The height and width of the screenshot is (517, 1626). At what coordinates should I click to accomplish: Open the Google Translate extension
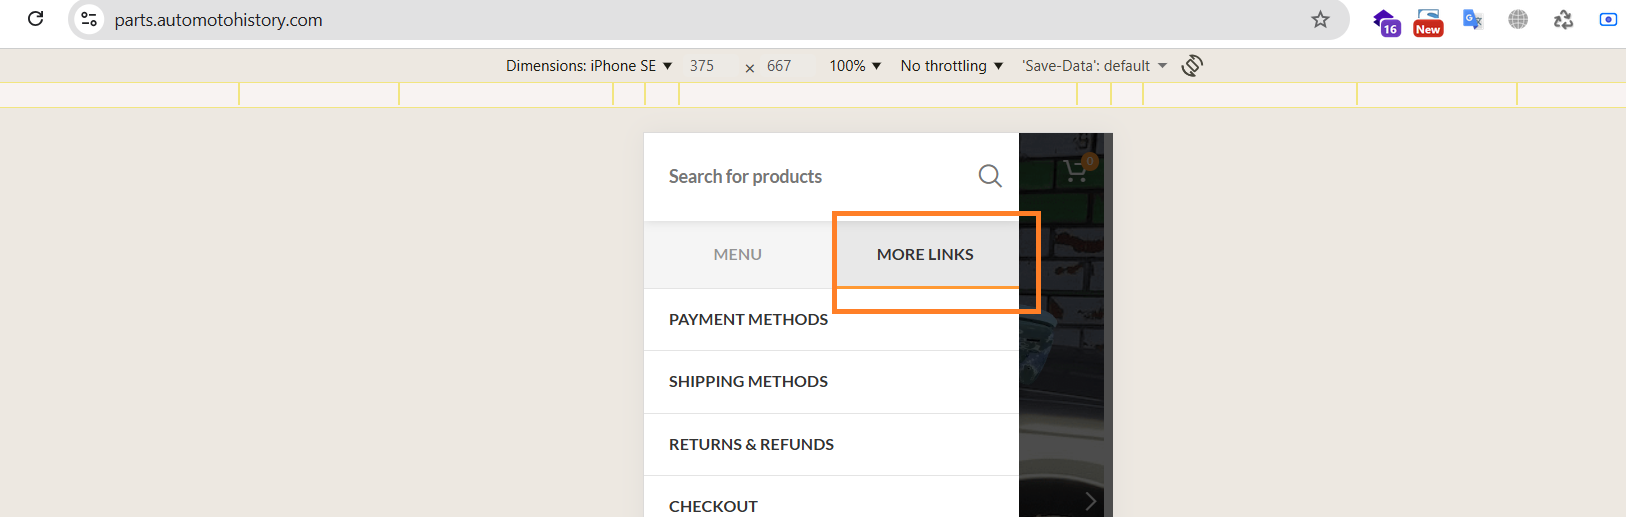click(1472, 19)
